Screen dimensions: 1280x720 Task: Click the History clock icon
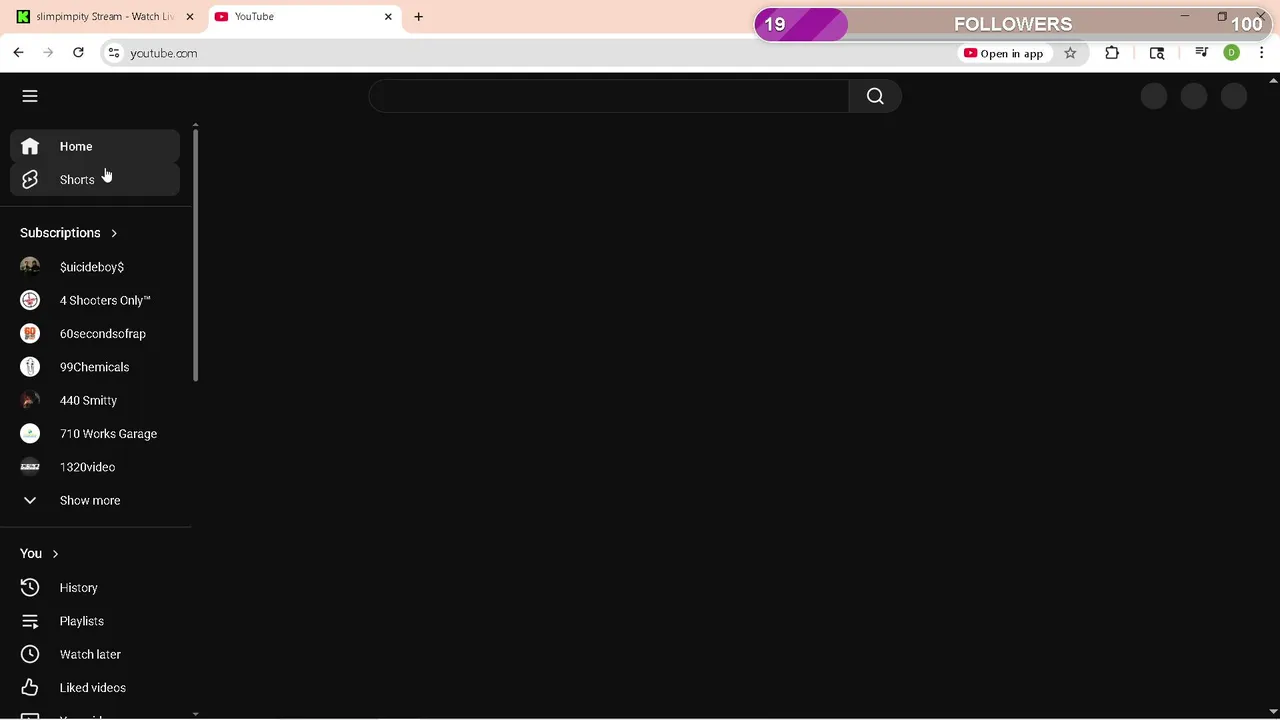click(30, 588)
